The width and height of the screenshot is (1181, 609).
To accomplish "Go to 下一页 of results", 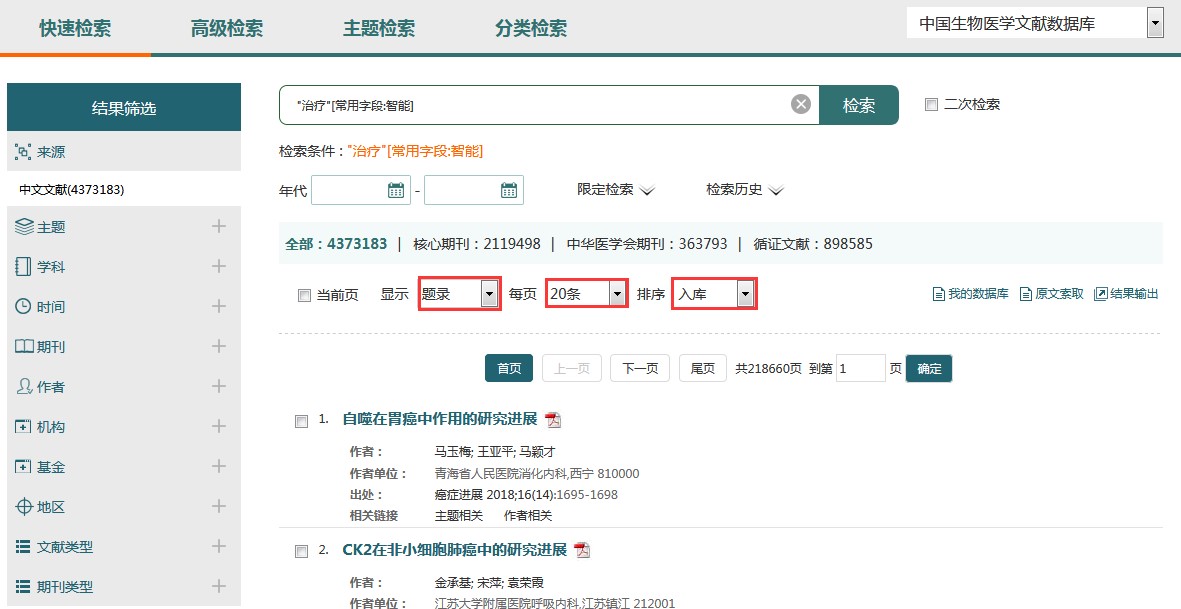I will coord(640,368).
